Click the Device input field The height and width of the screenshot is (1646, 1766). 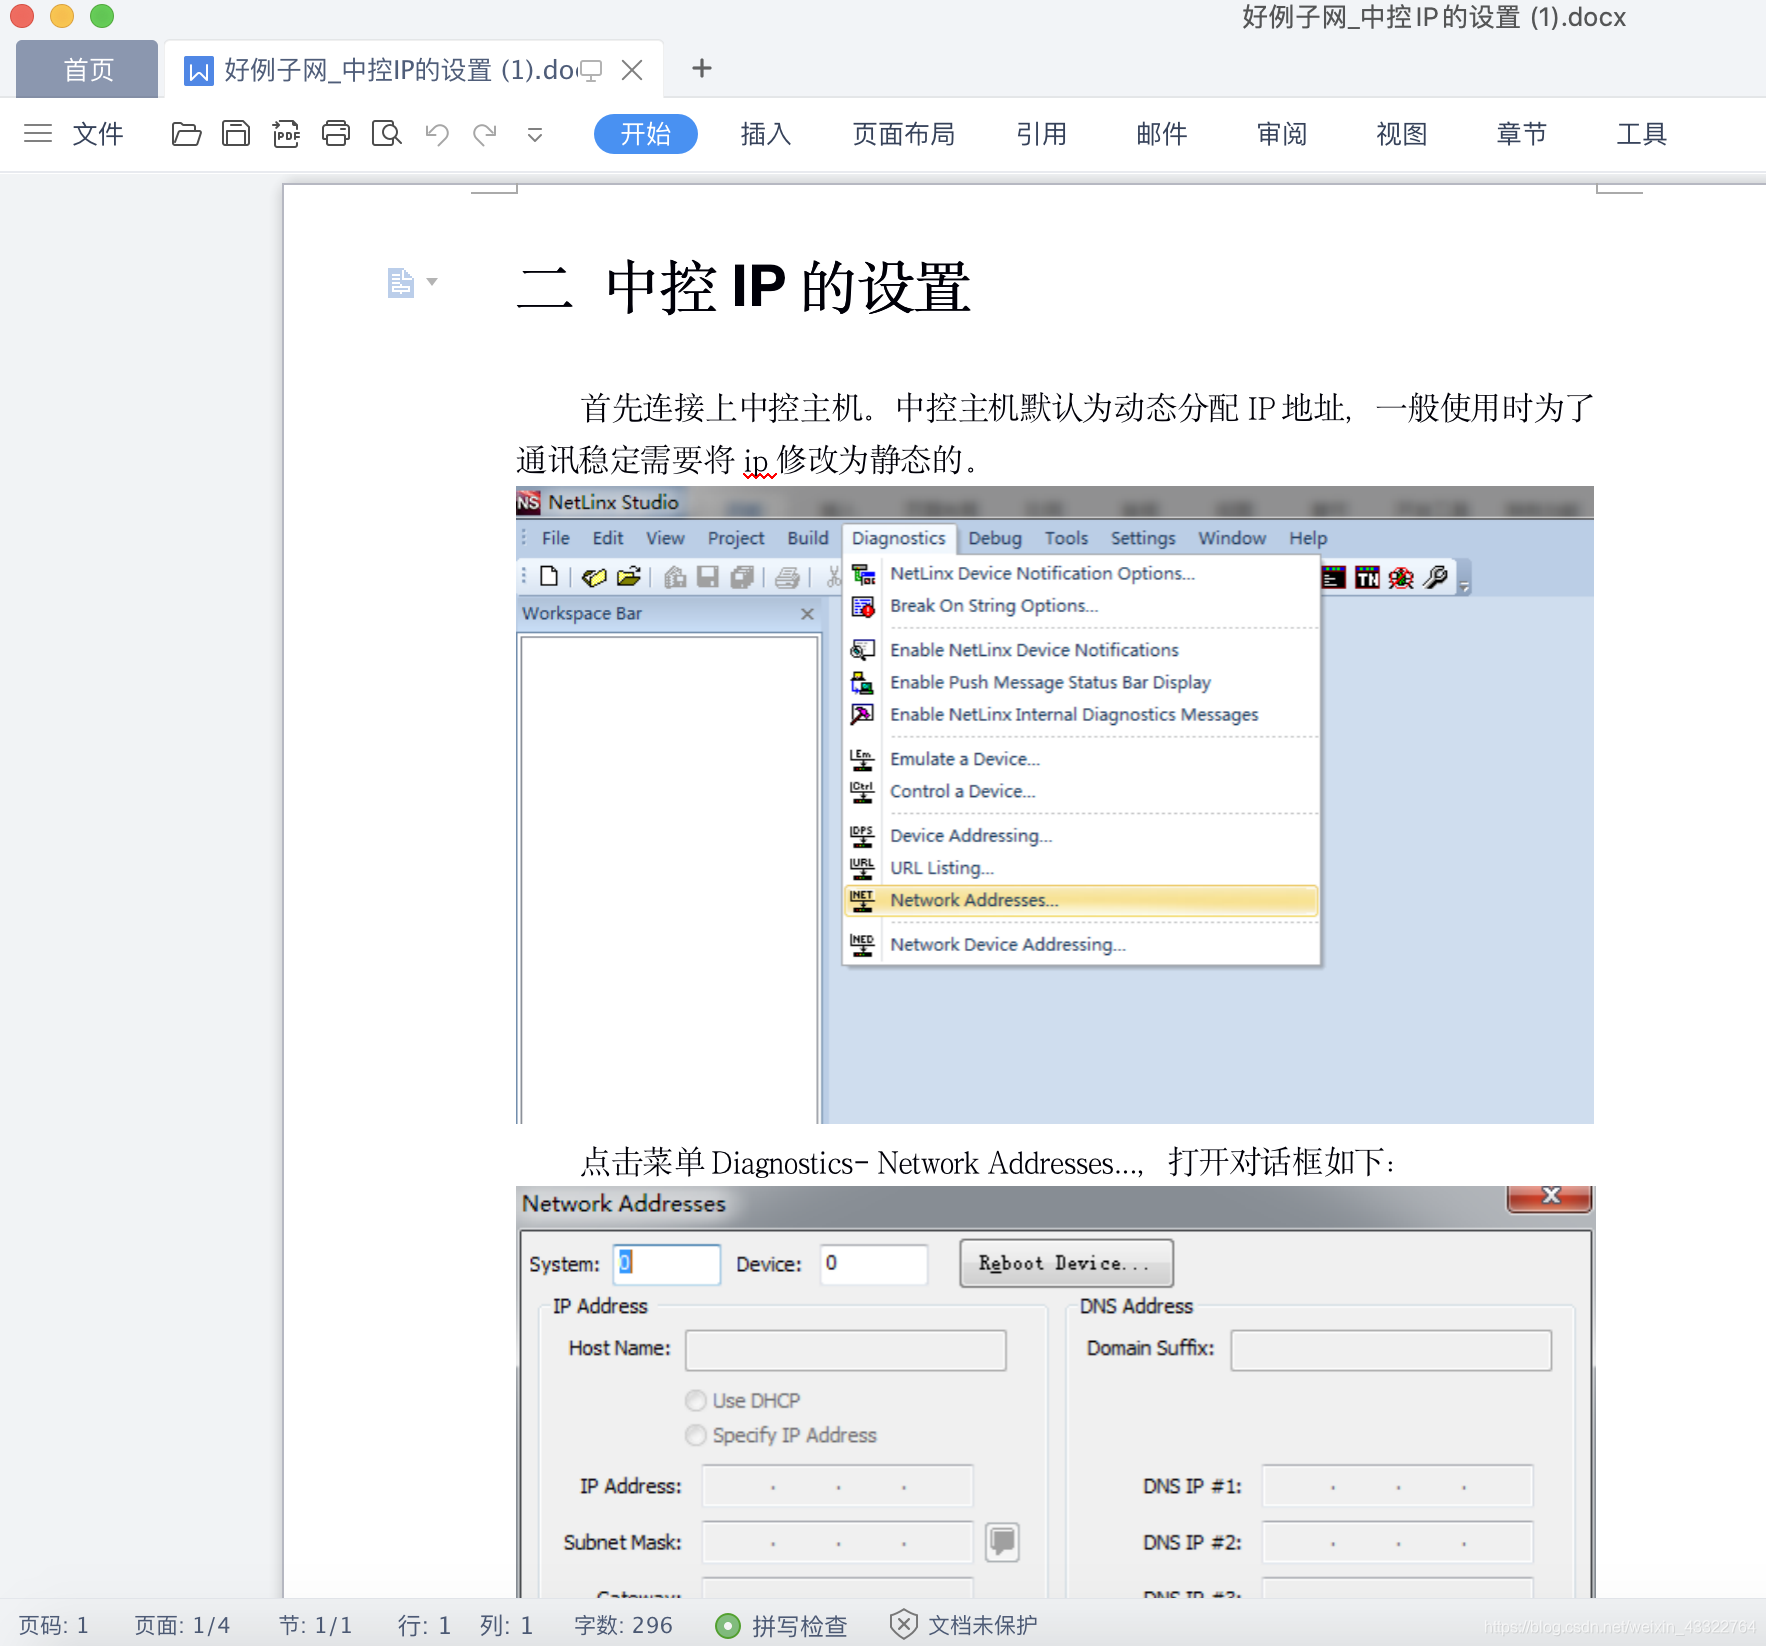tap(874, 1264)
